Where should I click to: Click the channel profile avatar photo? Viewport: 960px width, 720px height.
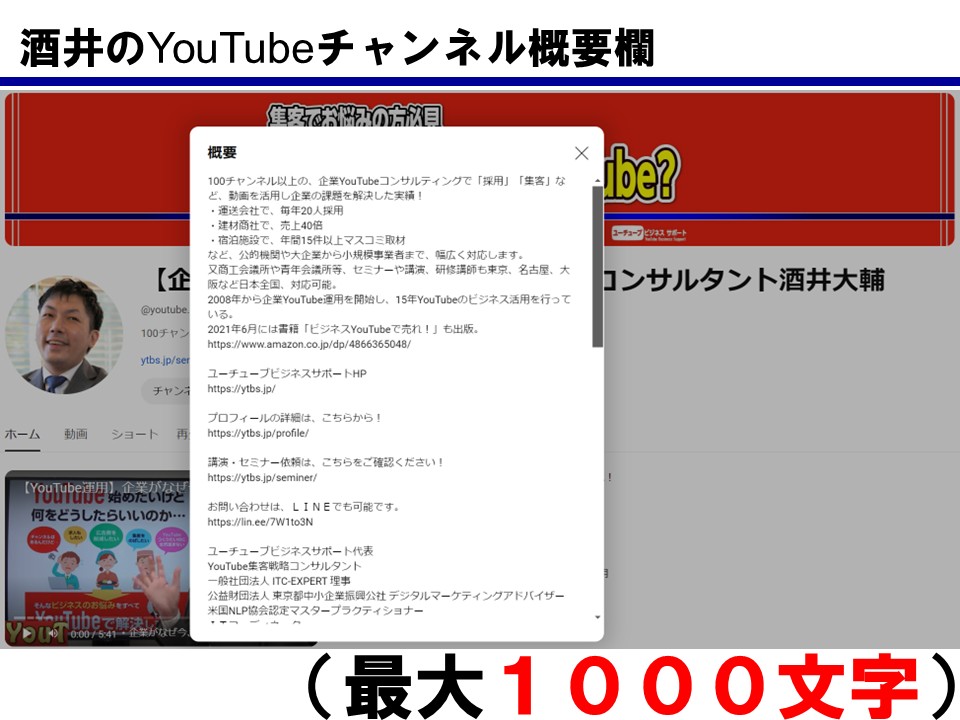pos(64,334)
